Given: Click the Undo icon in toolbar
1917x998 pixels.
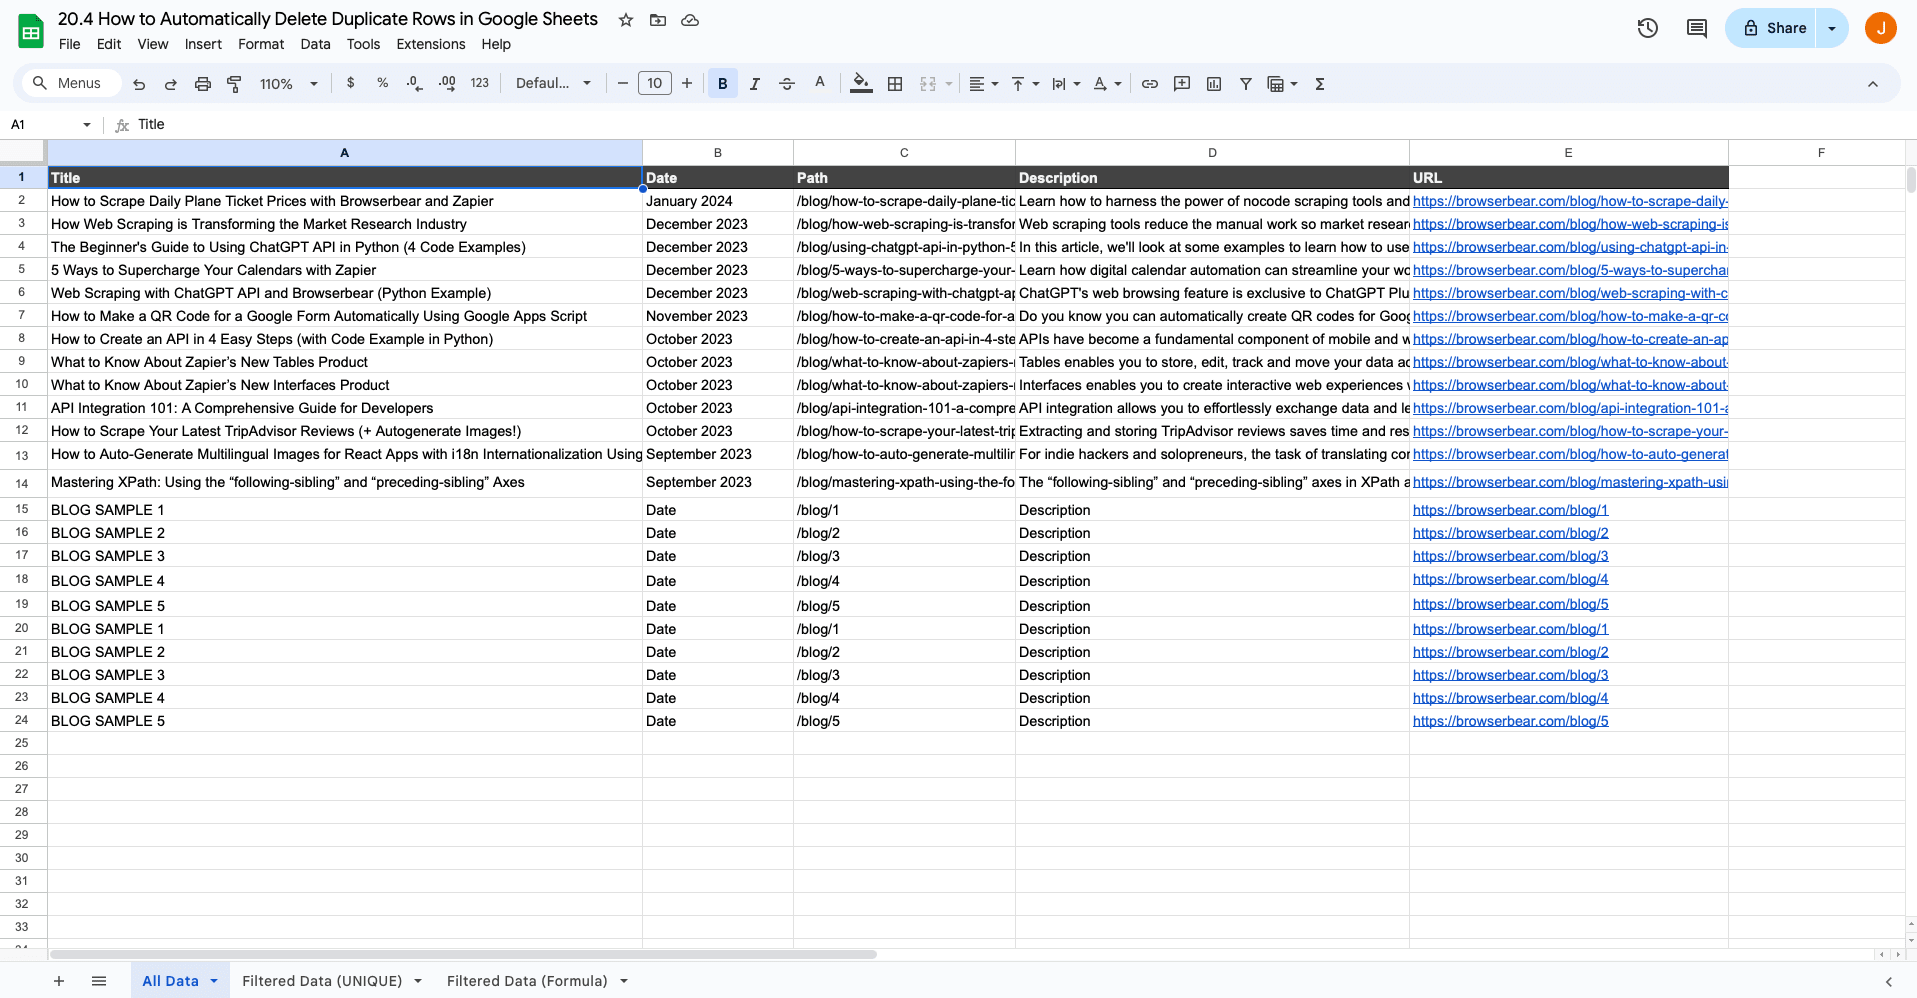Looking at the screenshot, I should tap(139, 84).
